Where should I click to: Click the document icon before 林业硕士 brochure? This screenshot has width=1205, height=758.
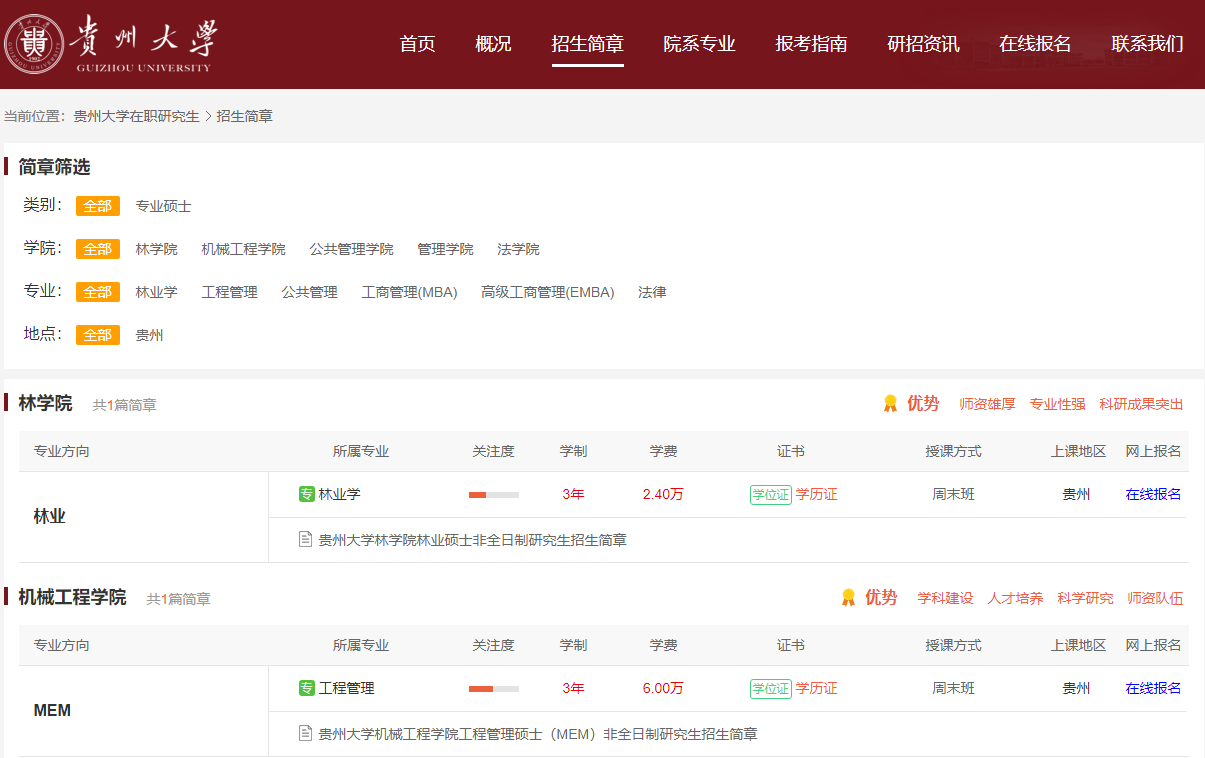pos(306,540)
